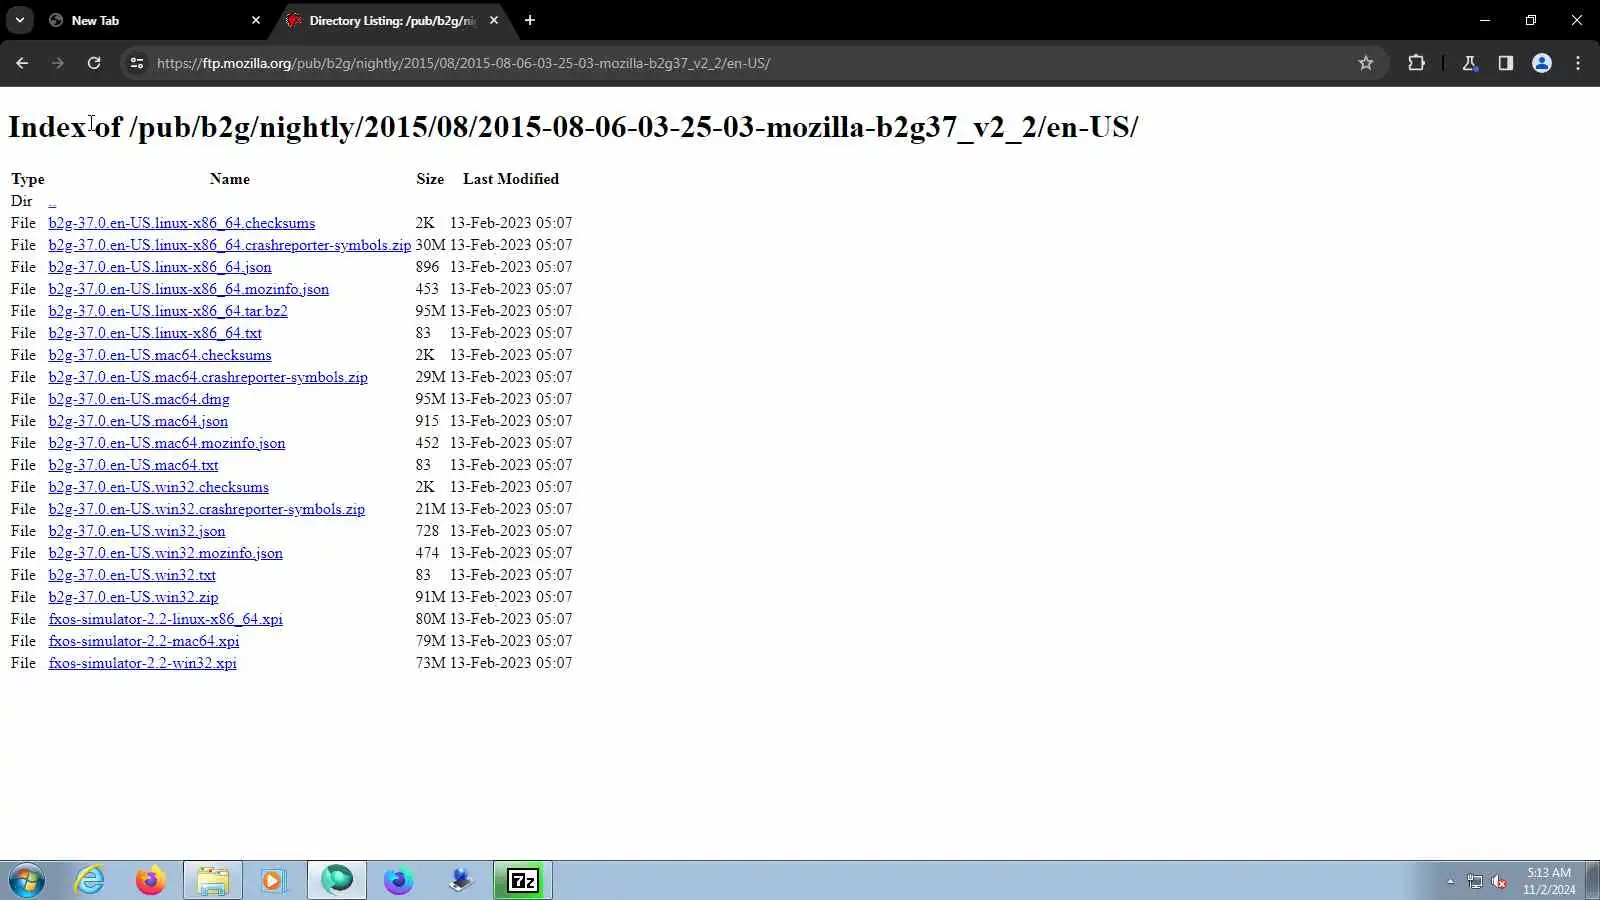Open b2g-37.0.en-US.mac64.json

pyautogui.click(x=138, y=421)
